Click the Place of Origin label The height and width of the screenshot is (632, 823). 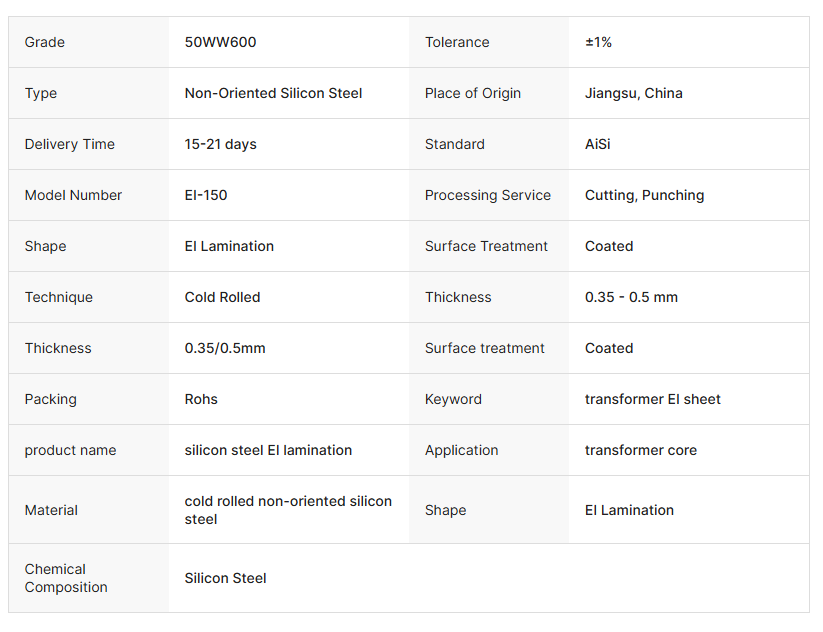coord(473,93)
